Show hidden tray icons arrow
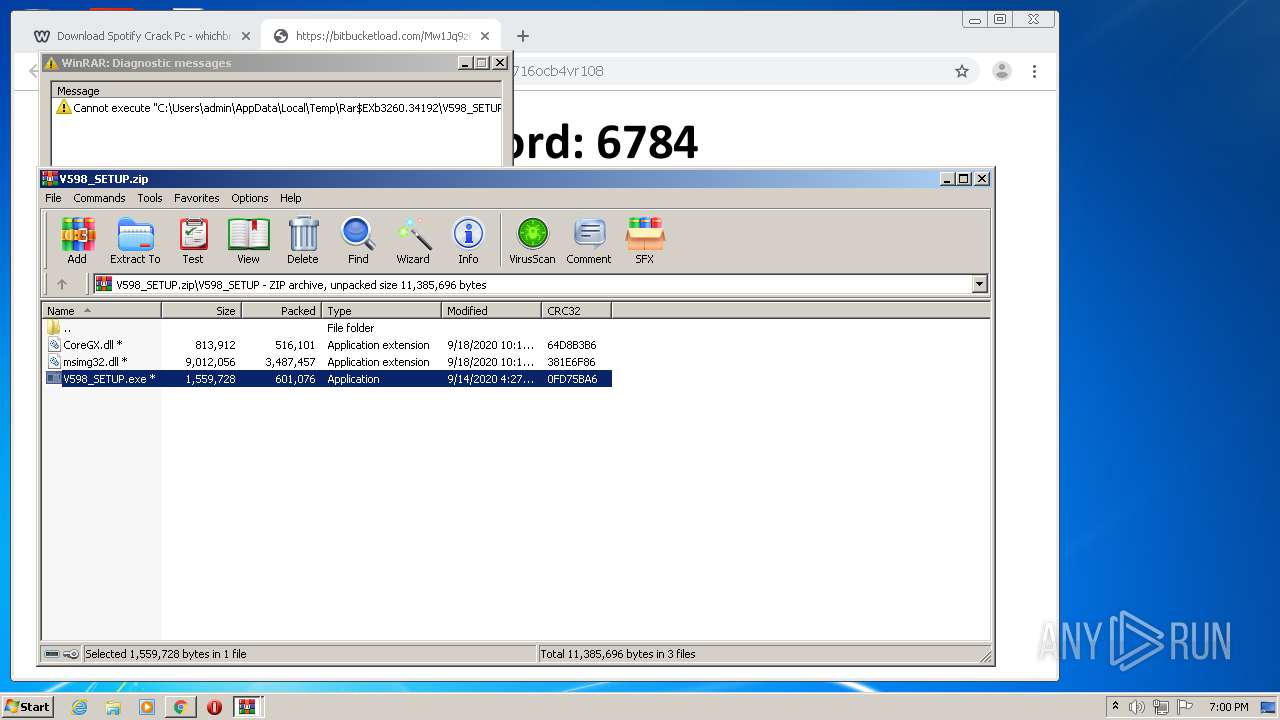Screen dimensions: 1280x720 coord(1115,707)
